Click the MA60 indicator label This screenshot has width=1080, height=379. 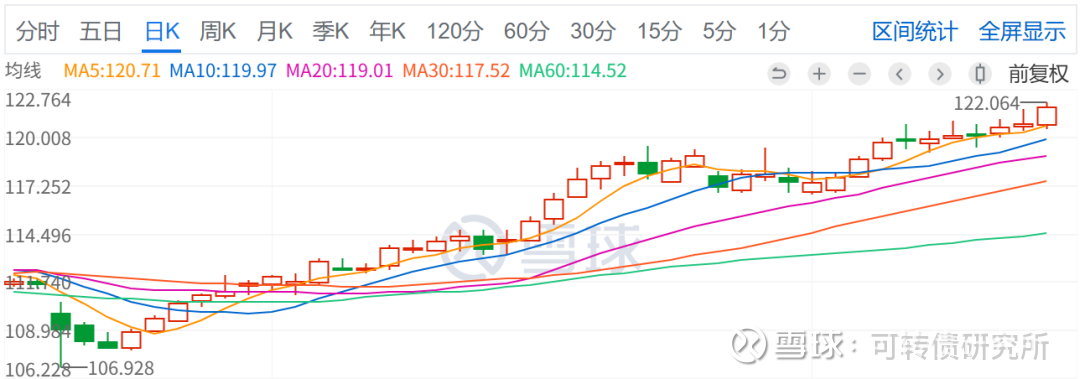(x=572, y=70)
